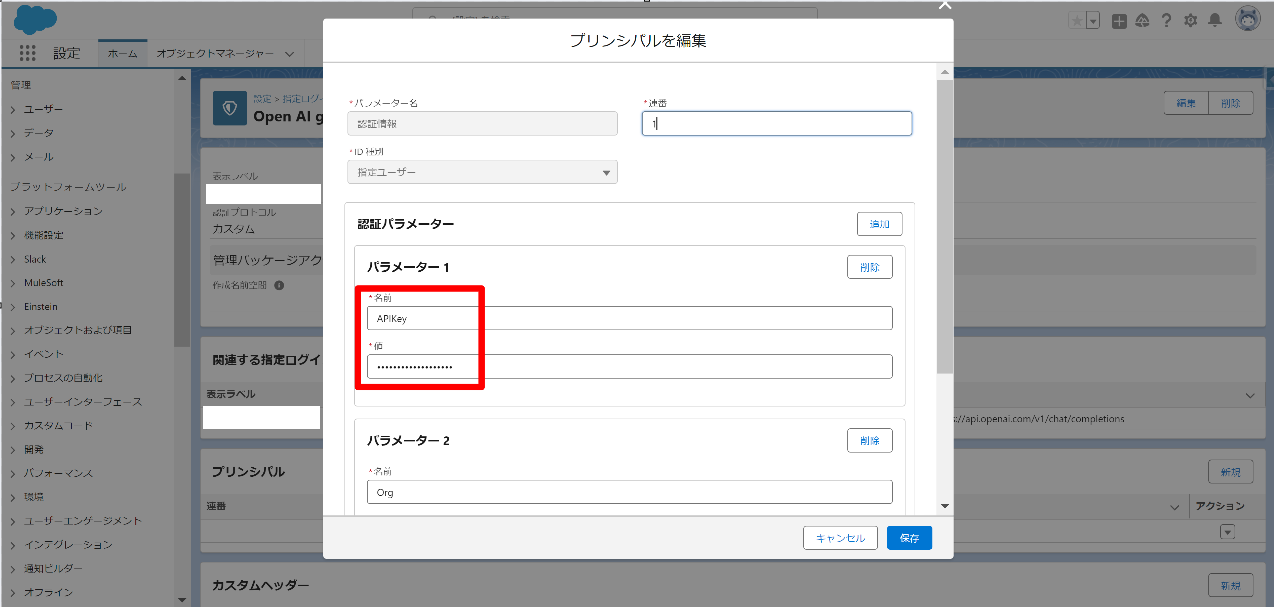
Task: Open the オブジェクトマネージャー tab dropdown chevron
Action: coord(289,53)
